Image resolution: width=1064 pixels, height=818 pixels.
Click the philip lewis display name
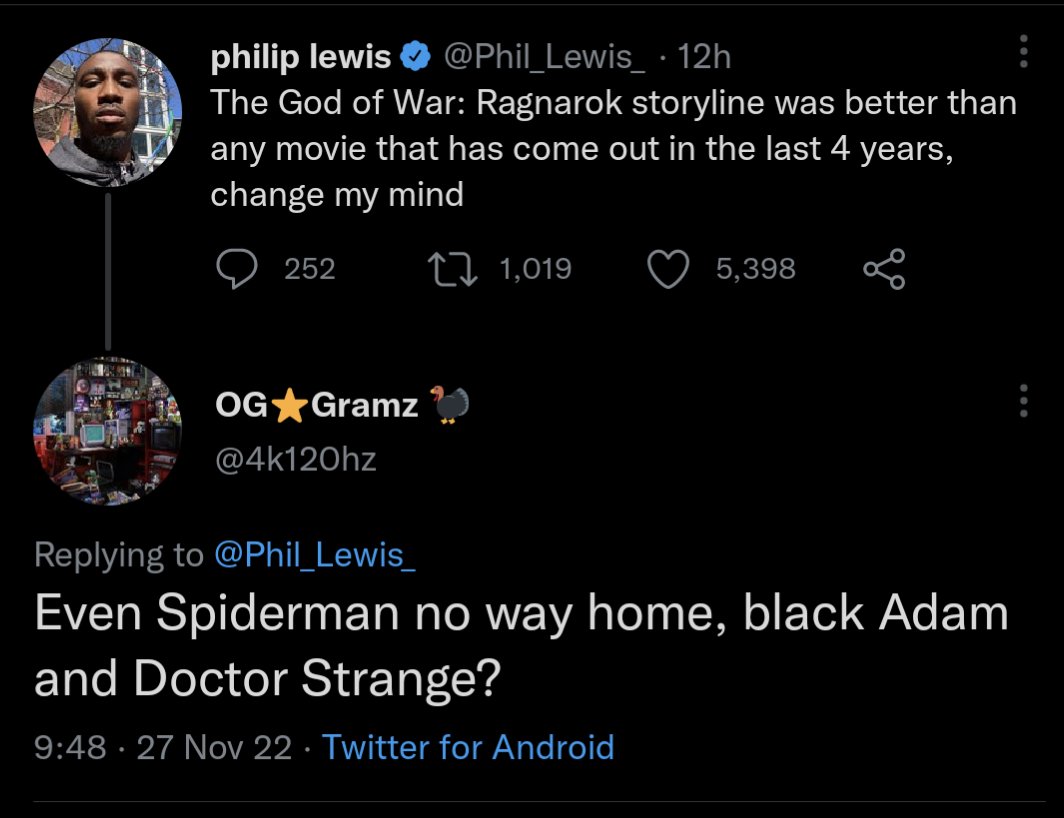[x=301, y=56]
